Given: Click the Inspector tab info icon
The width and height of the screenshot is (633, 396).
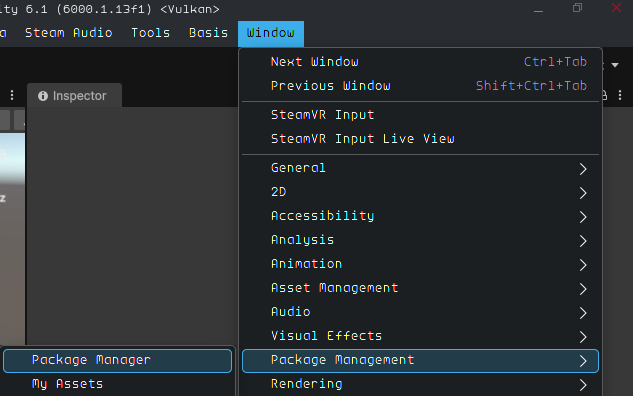Looking at the screenshot, I should pyautogui.click(x=43, y=96).
